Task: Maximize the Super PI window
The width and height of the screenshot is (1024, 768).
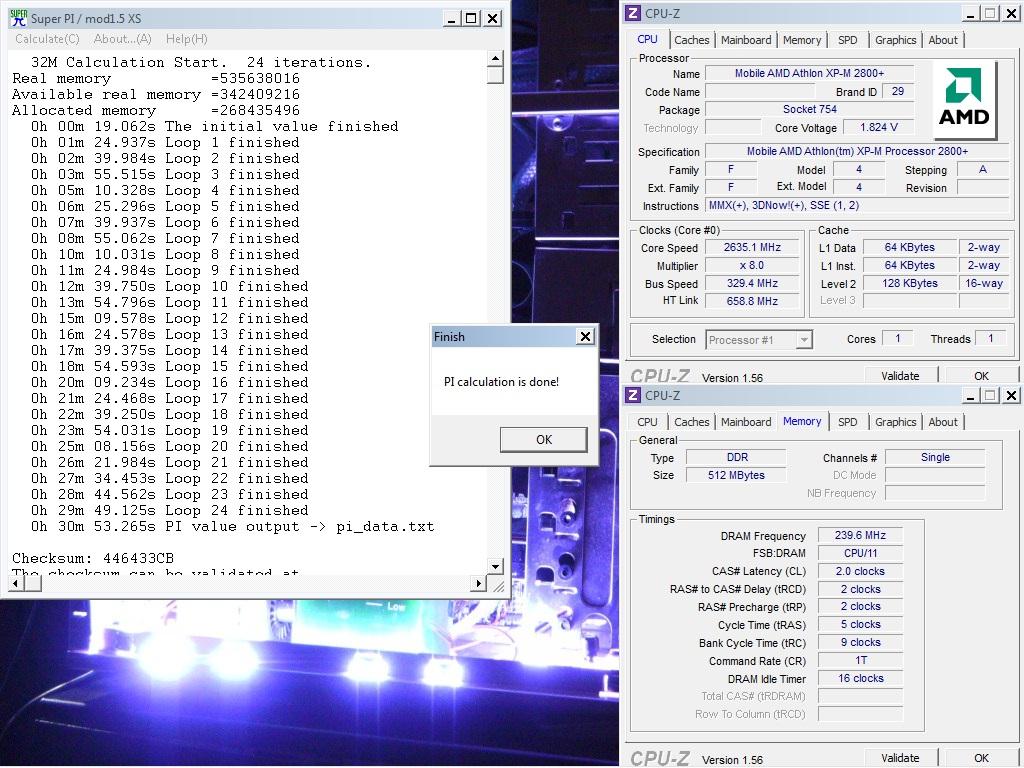Action: click(x=471, y=18)
